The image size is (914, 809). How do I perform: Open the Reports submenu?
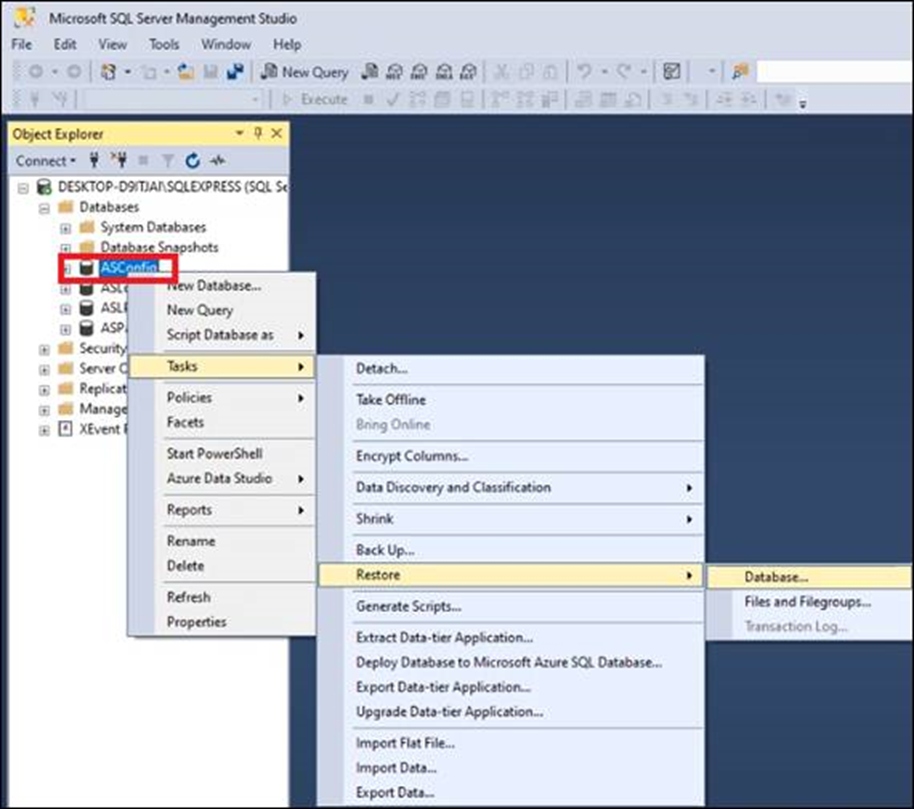[222, 510]
